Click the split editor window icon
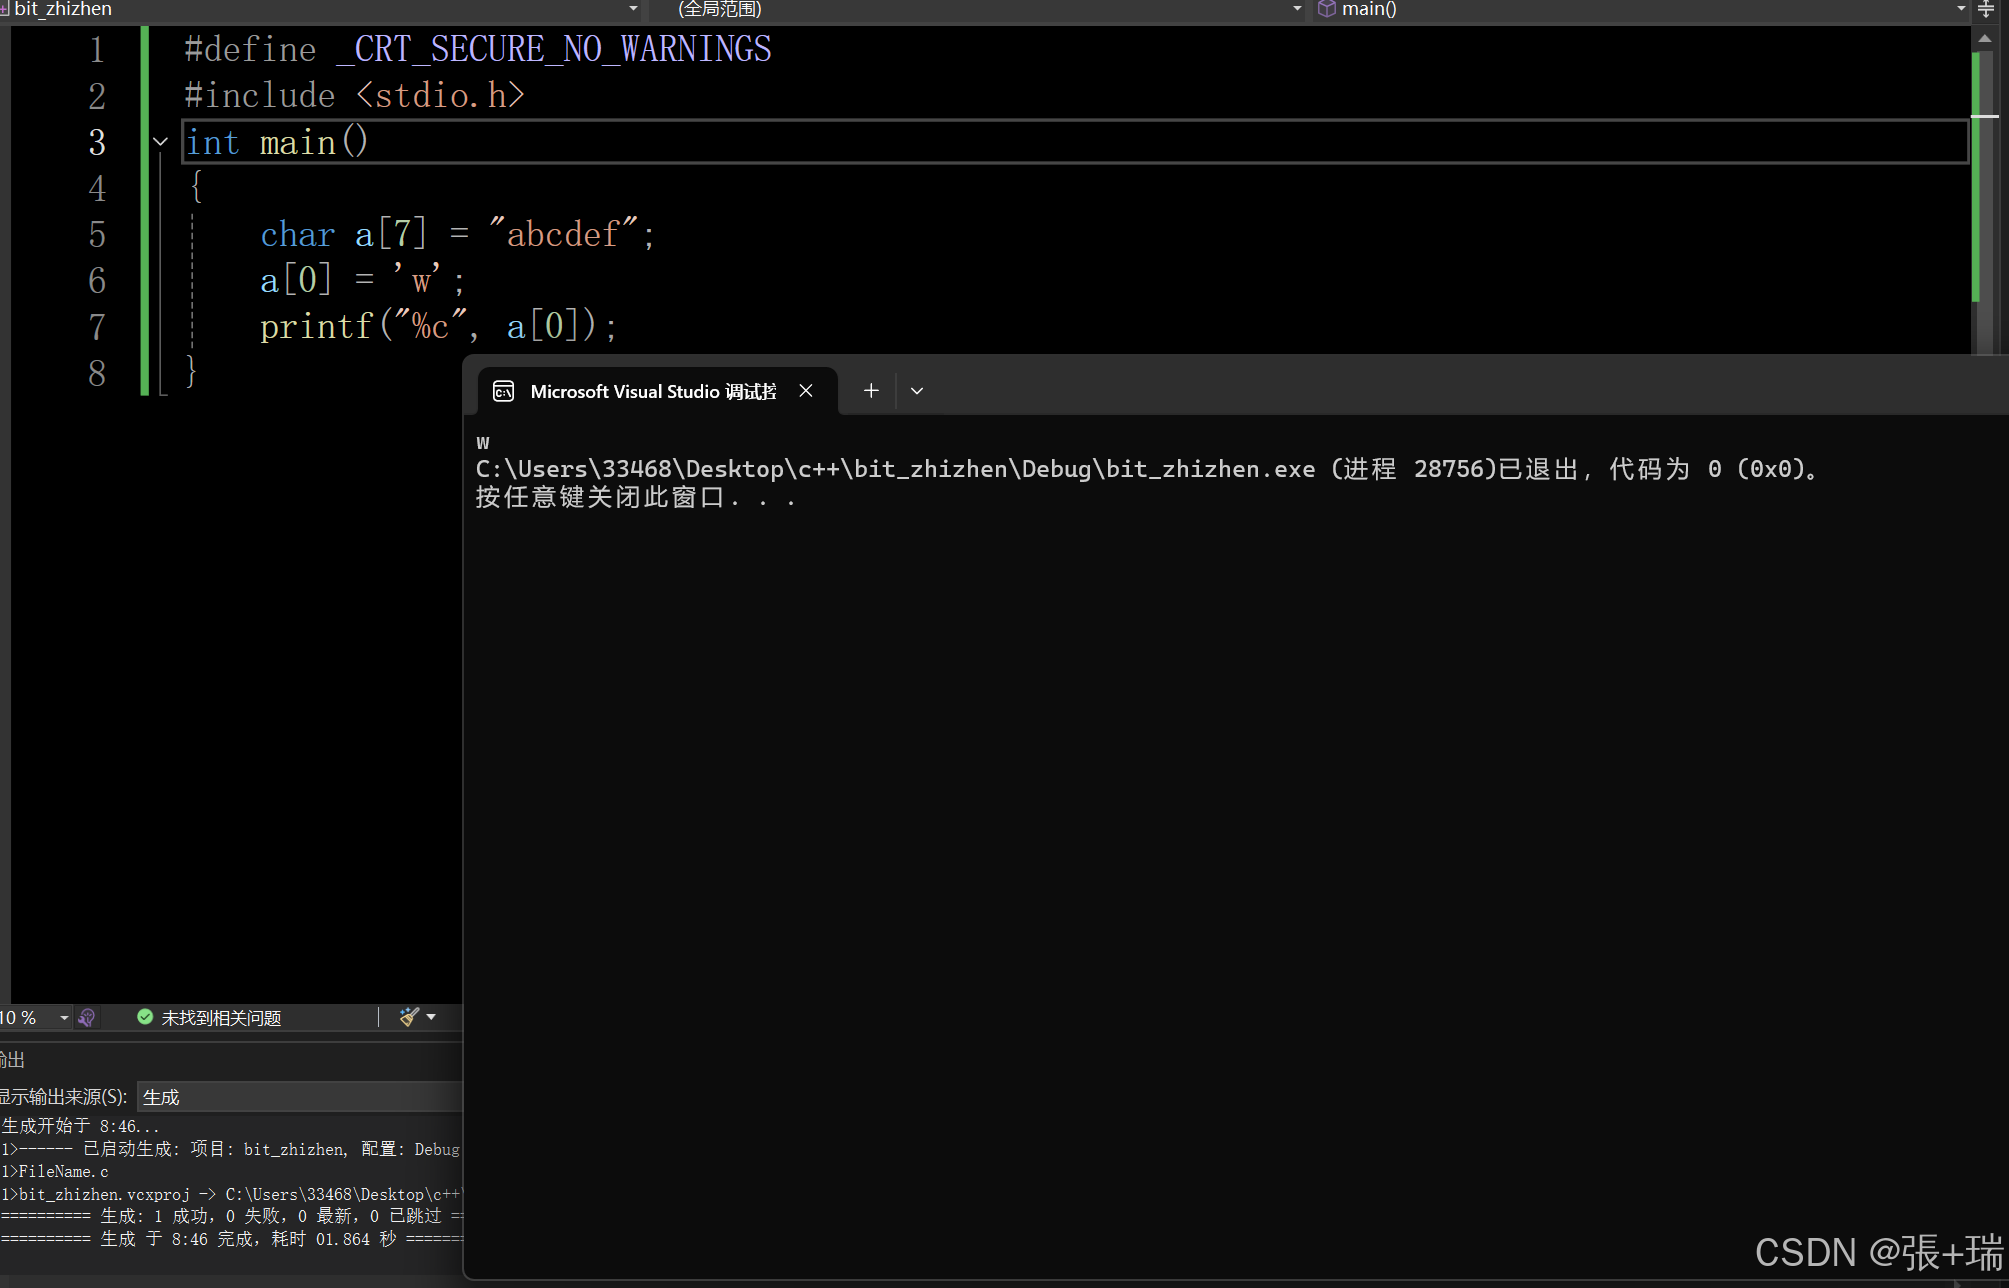This screenshot has width=2009, height=1288. pyautogui.click(x=1986, y=9)
